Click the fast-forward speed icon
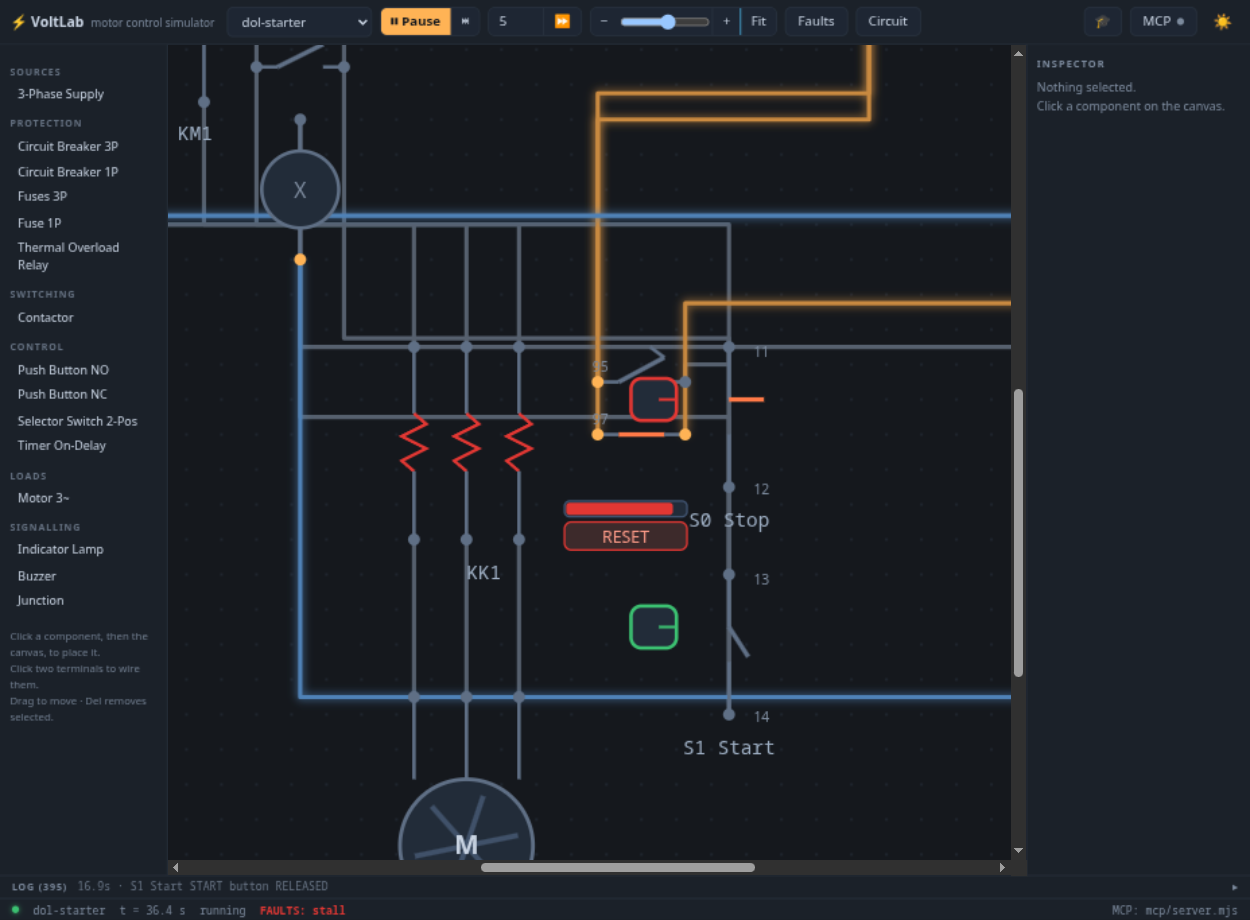The height and width of the screenshot is (920, 1250). pos(562,21)
